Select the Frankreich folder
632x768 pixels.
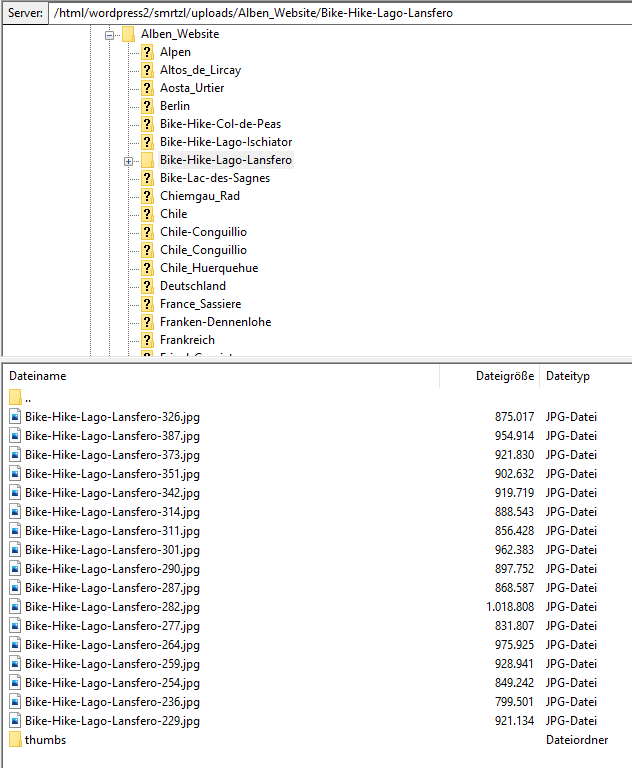187,340
